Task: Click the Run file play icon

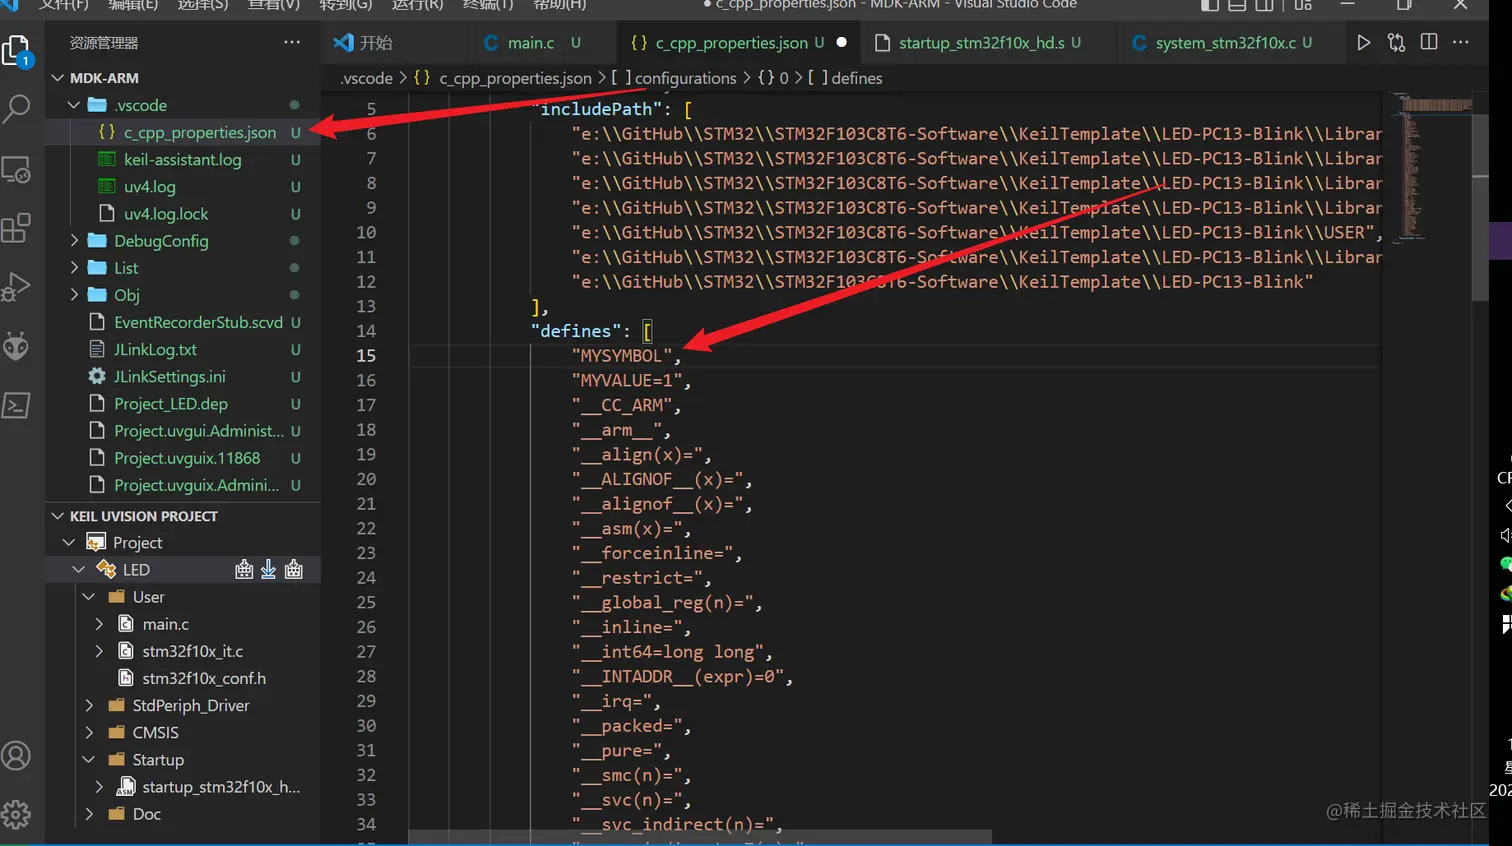Action: click(1364, 42)
